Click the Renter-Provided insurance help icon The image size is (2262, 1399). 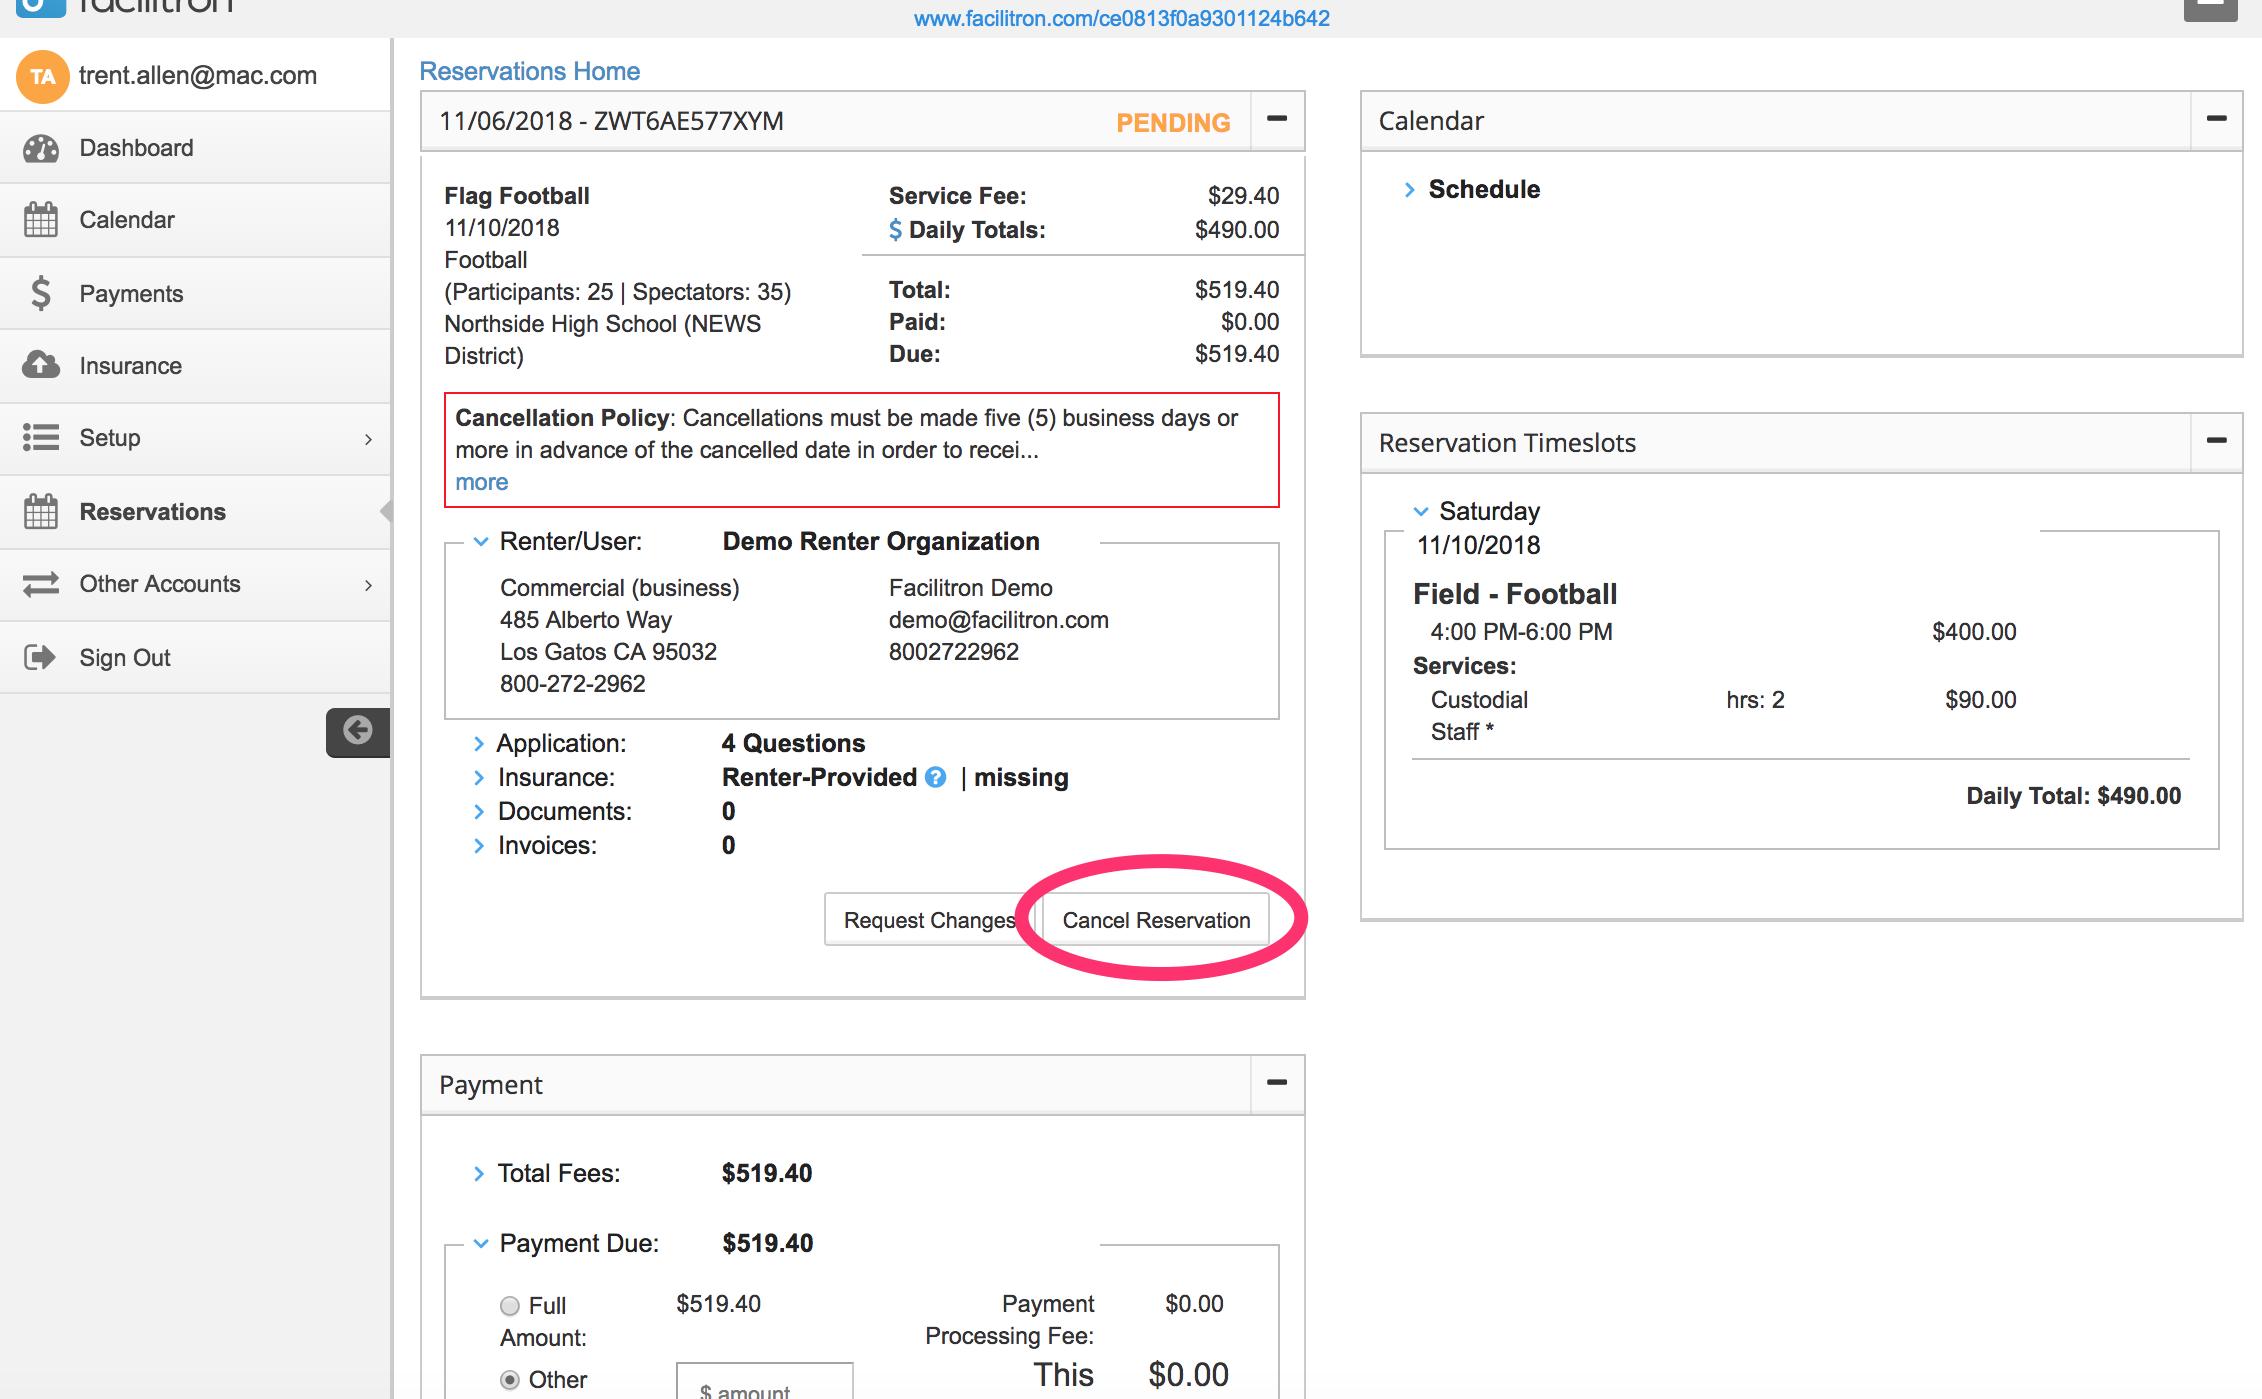[935, 777]
